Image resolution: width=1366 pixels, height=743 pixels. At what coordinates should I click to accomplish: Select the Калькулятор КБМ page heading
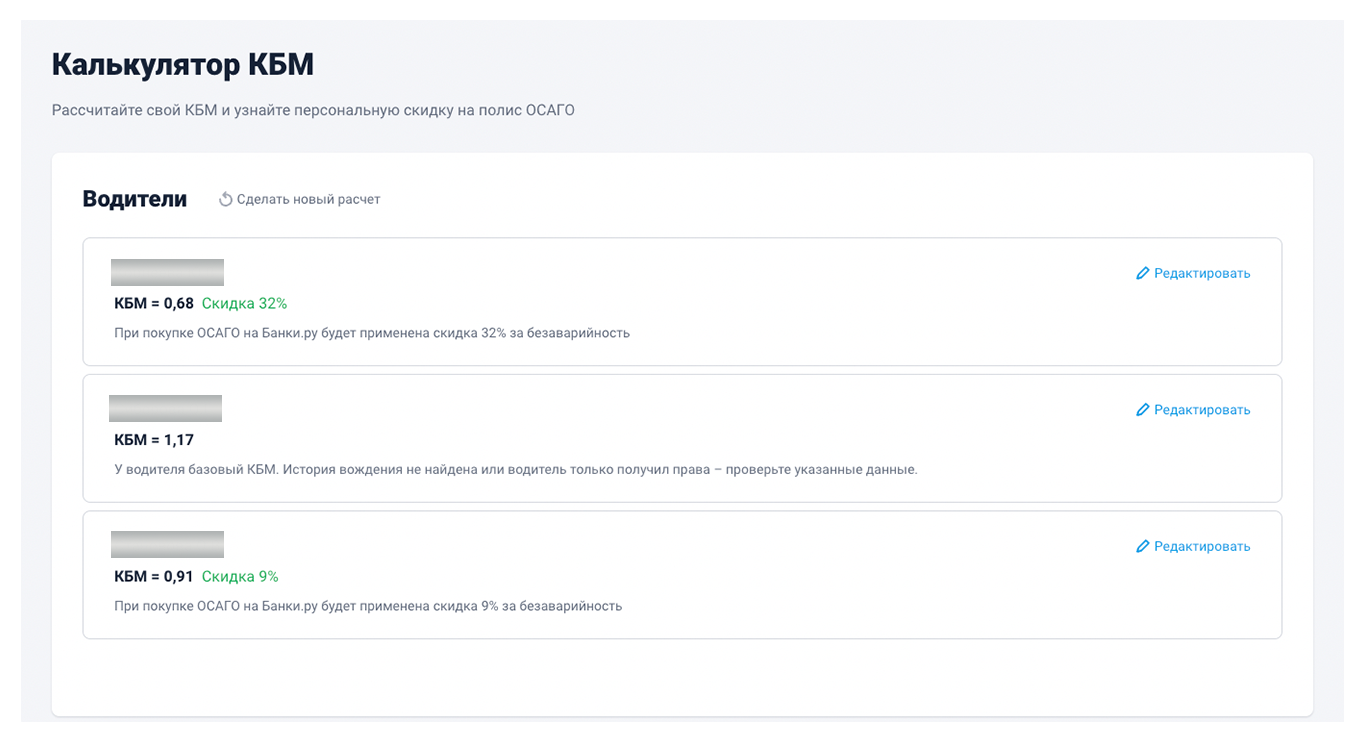tap(183, 65)
